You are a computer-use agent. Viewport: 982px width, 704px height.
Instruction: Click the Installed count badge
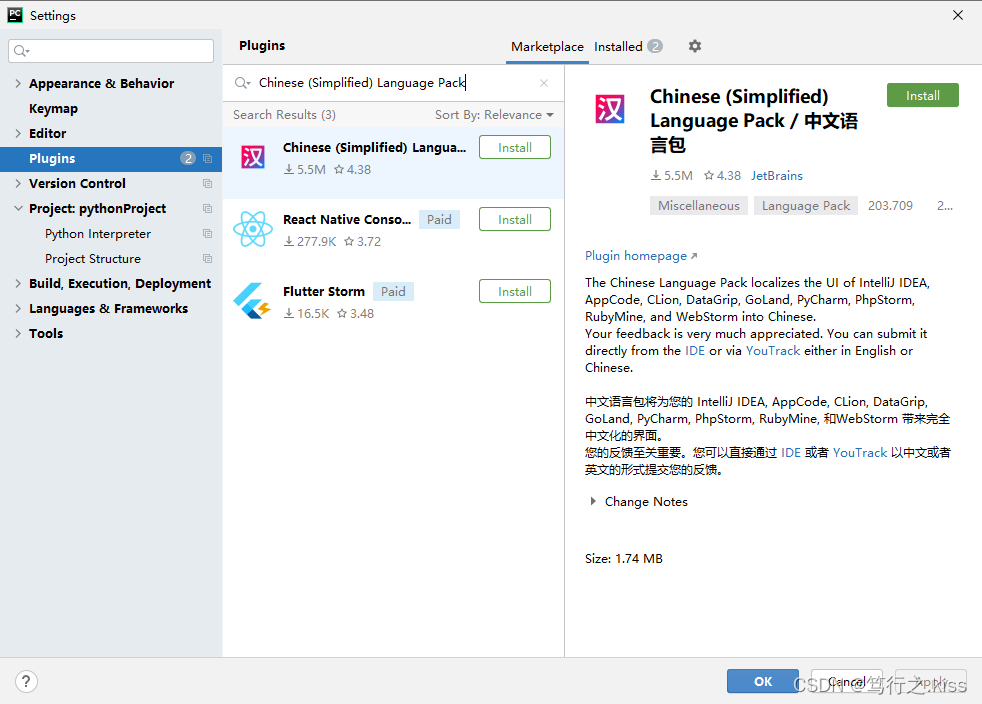click(655, 46)
